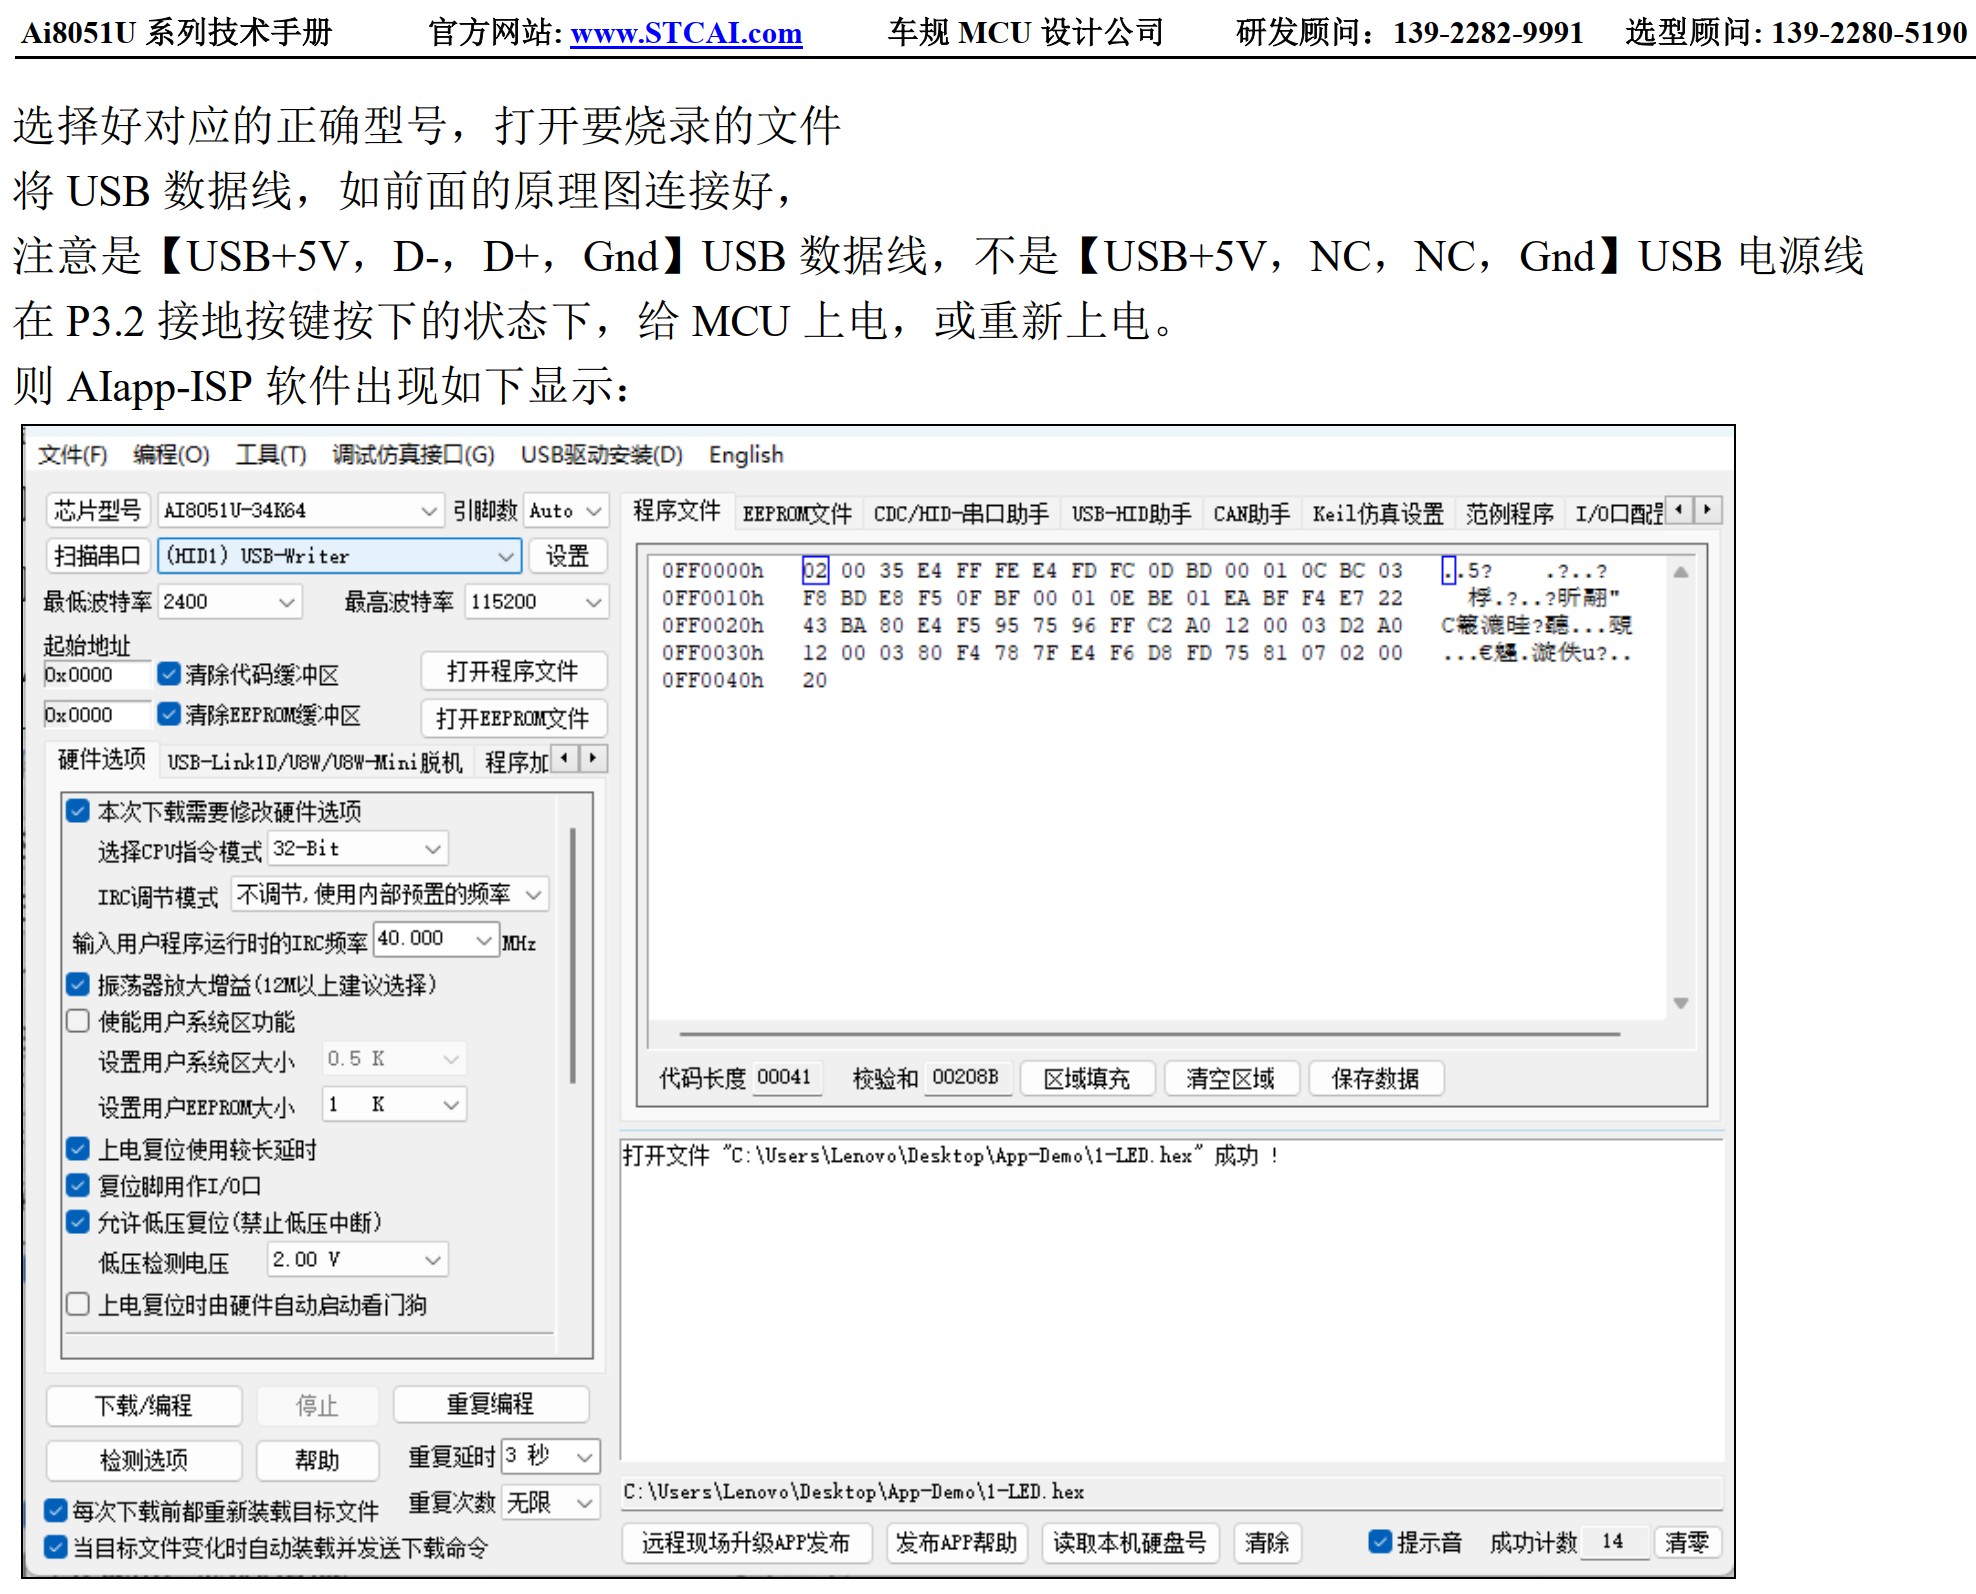The width and height of the screenshot is (1976, 1594).
Task: Click hardware options tab right scroll arrow
Action: 594,758
